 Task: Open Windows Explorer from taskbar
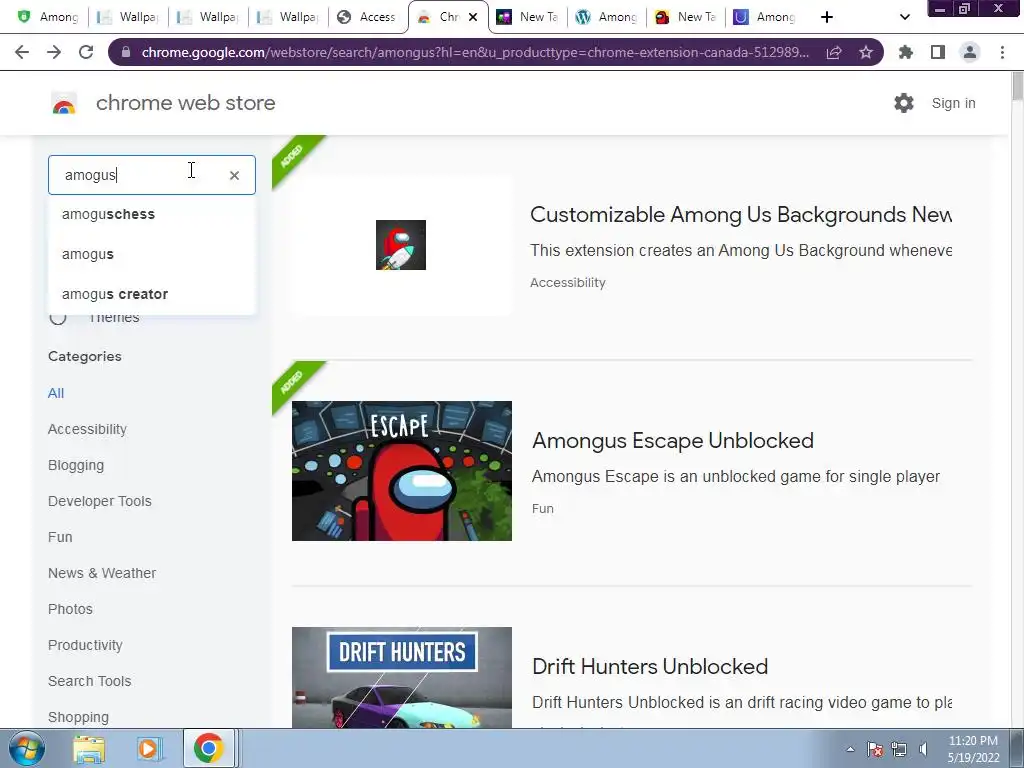click(x=89, y=749)
